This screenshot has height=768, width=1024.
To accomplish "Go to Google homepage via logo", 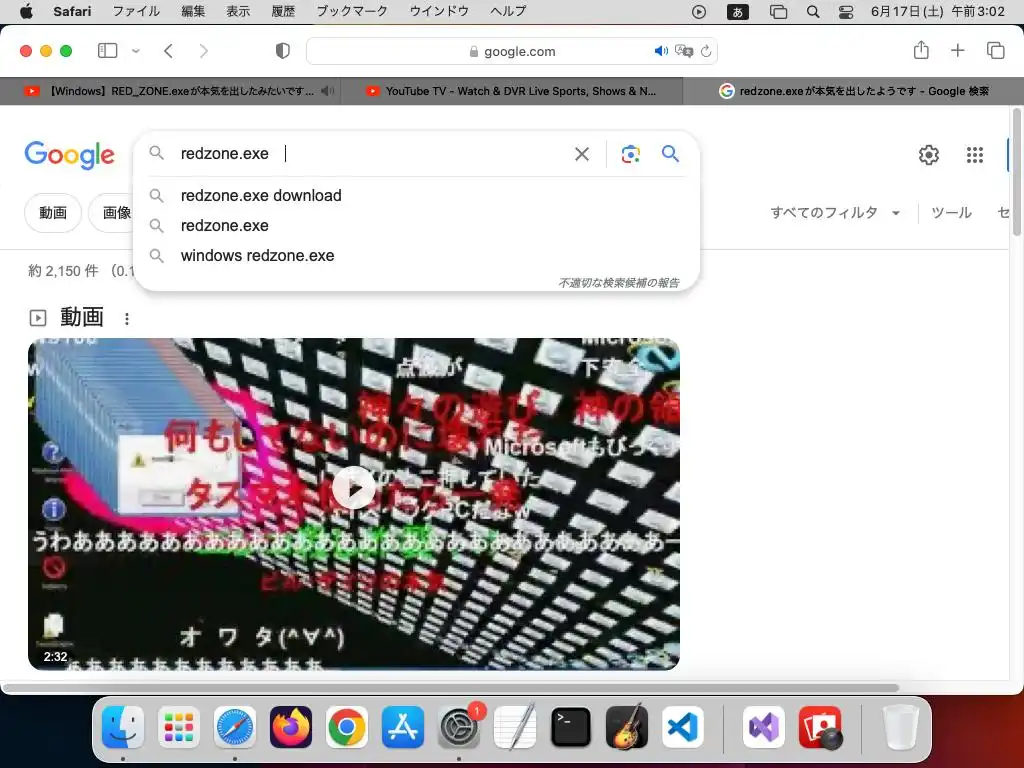I will point(70,155).
